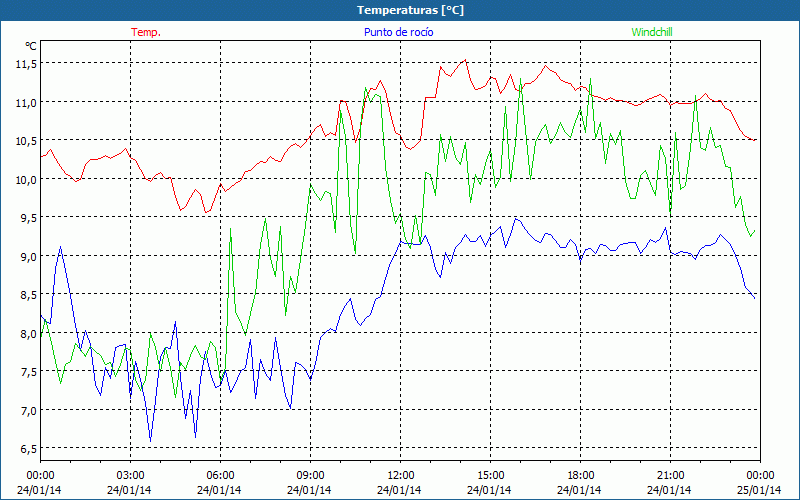Image resolution: width=800 pixels, height=500 pixels.
Task: Click the 00:00 25/01/14 time label
Action: [760, 483]
